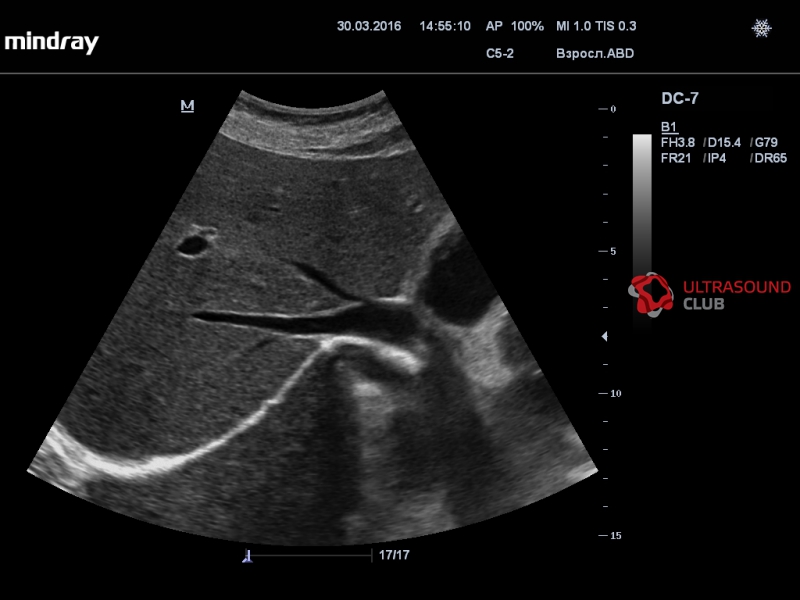Click the date 30.03.2016
800x600 pixels.
[x=369, y=26]
